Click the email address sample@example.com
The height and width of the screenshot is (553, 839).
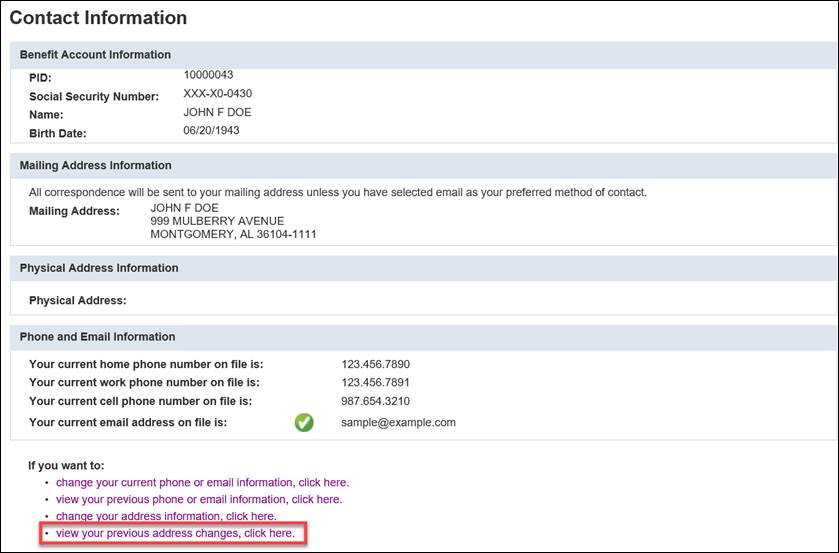(399, 422)
